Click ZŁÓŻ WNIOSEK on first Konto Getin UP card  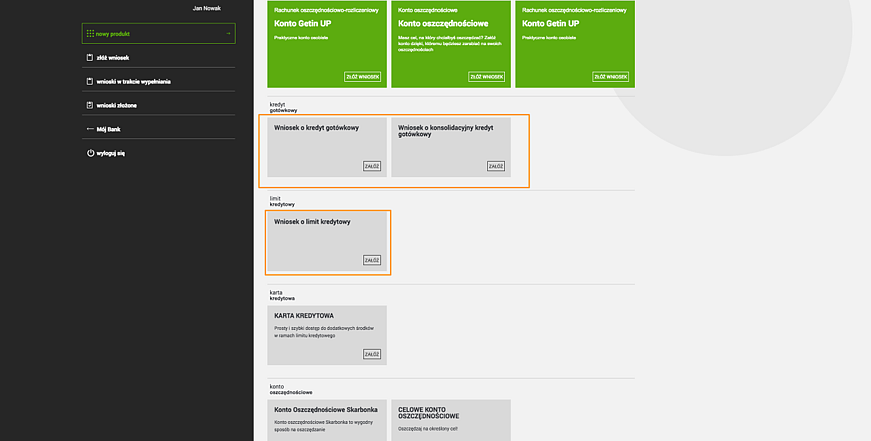coord(363,77)
